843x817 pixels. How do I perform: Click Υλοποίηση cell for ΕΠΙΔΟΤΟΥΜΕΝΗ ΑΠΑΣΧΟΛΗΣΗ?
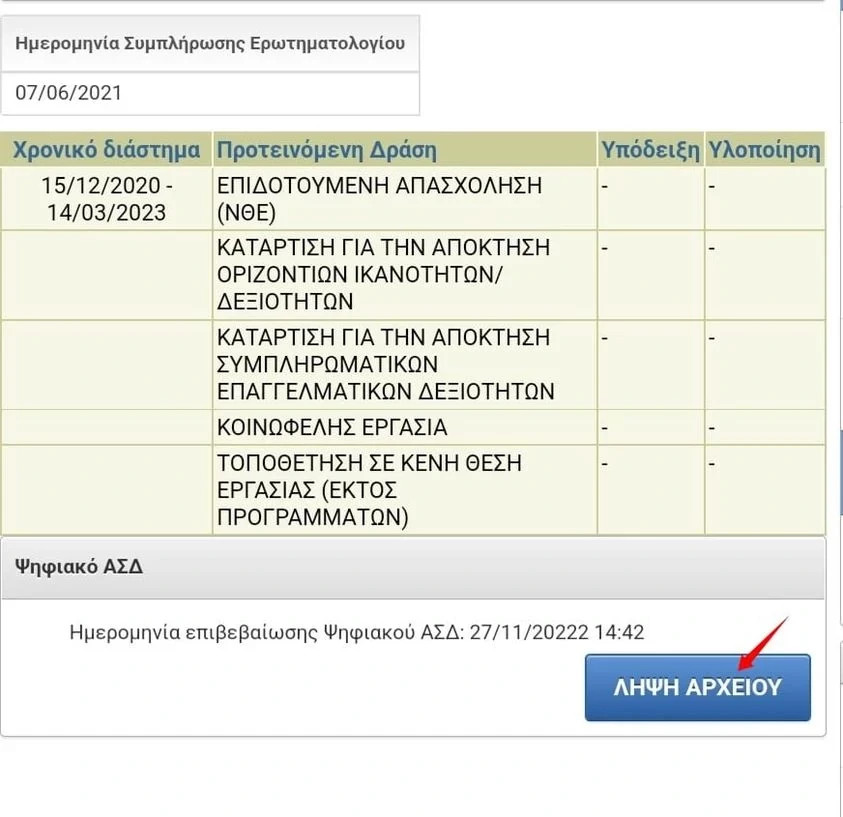pos(764,198)
